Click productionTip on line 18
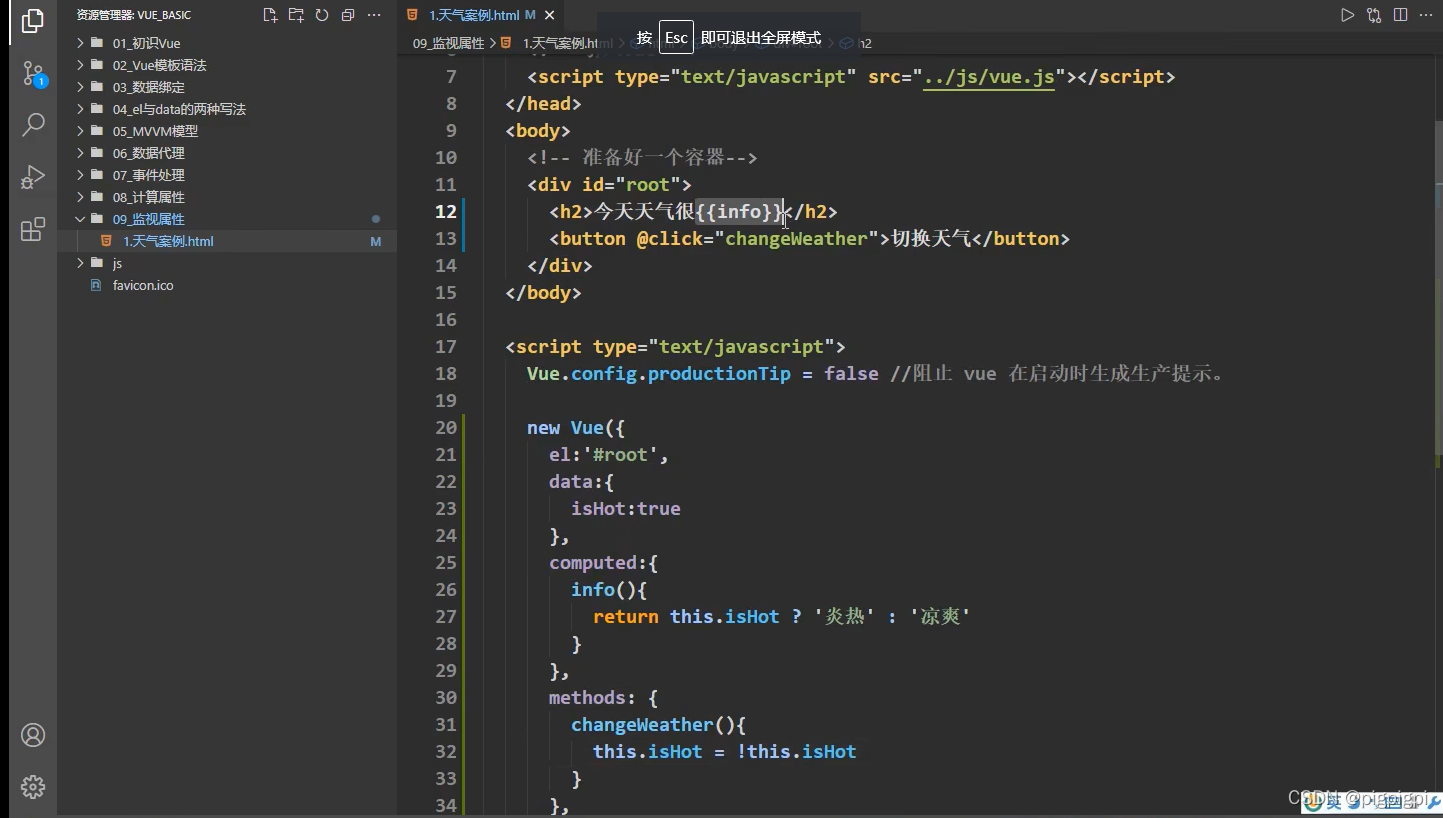1443x818 pixels. [719, 374]
